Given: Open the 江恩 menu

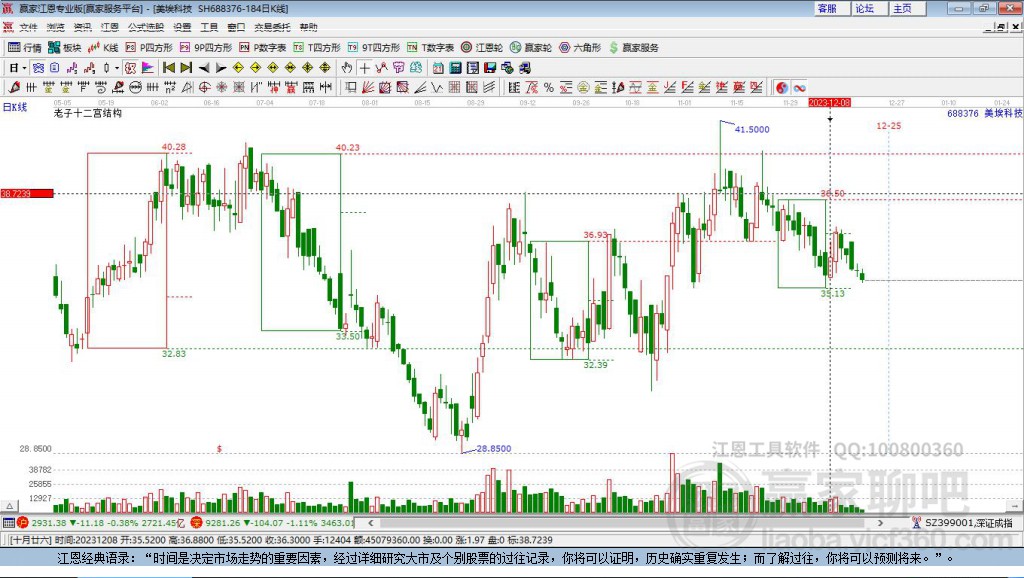Looking at the screenshot, I should tap(110, 27).
